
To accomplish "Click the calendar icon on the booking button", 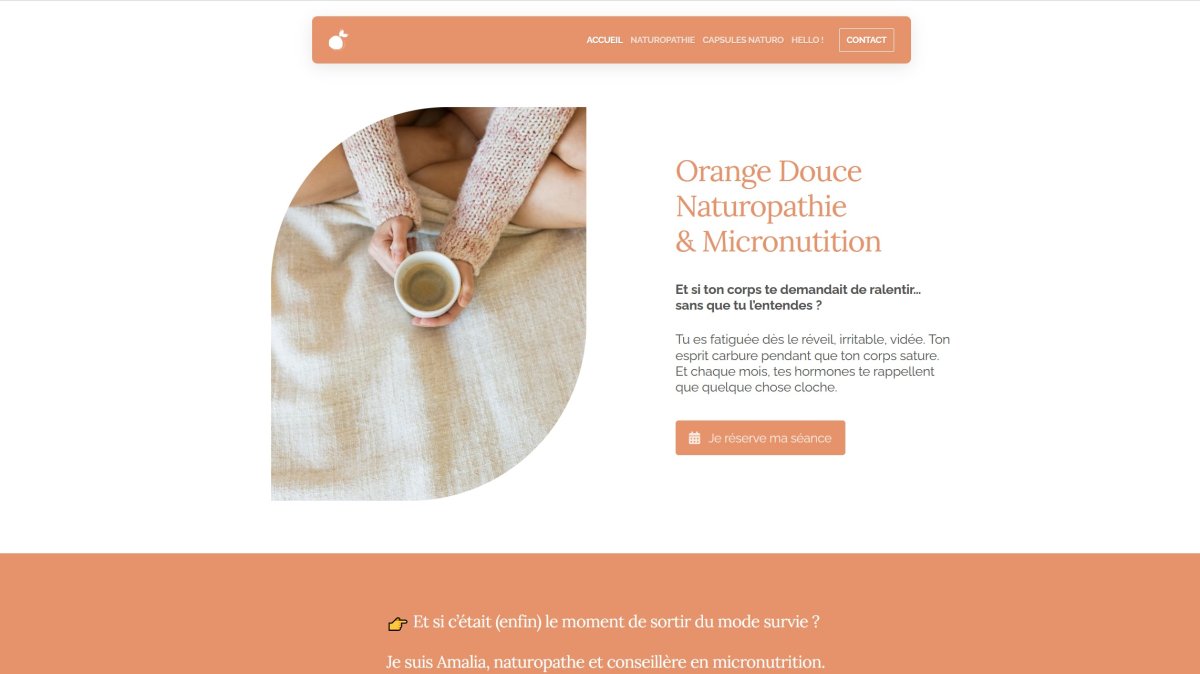I will coord(694,438).
